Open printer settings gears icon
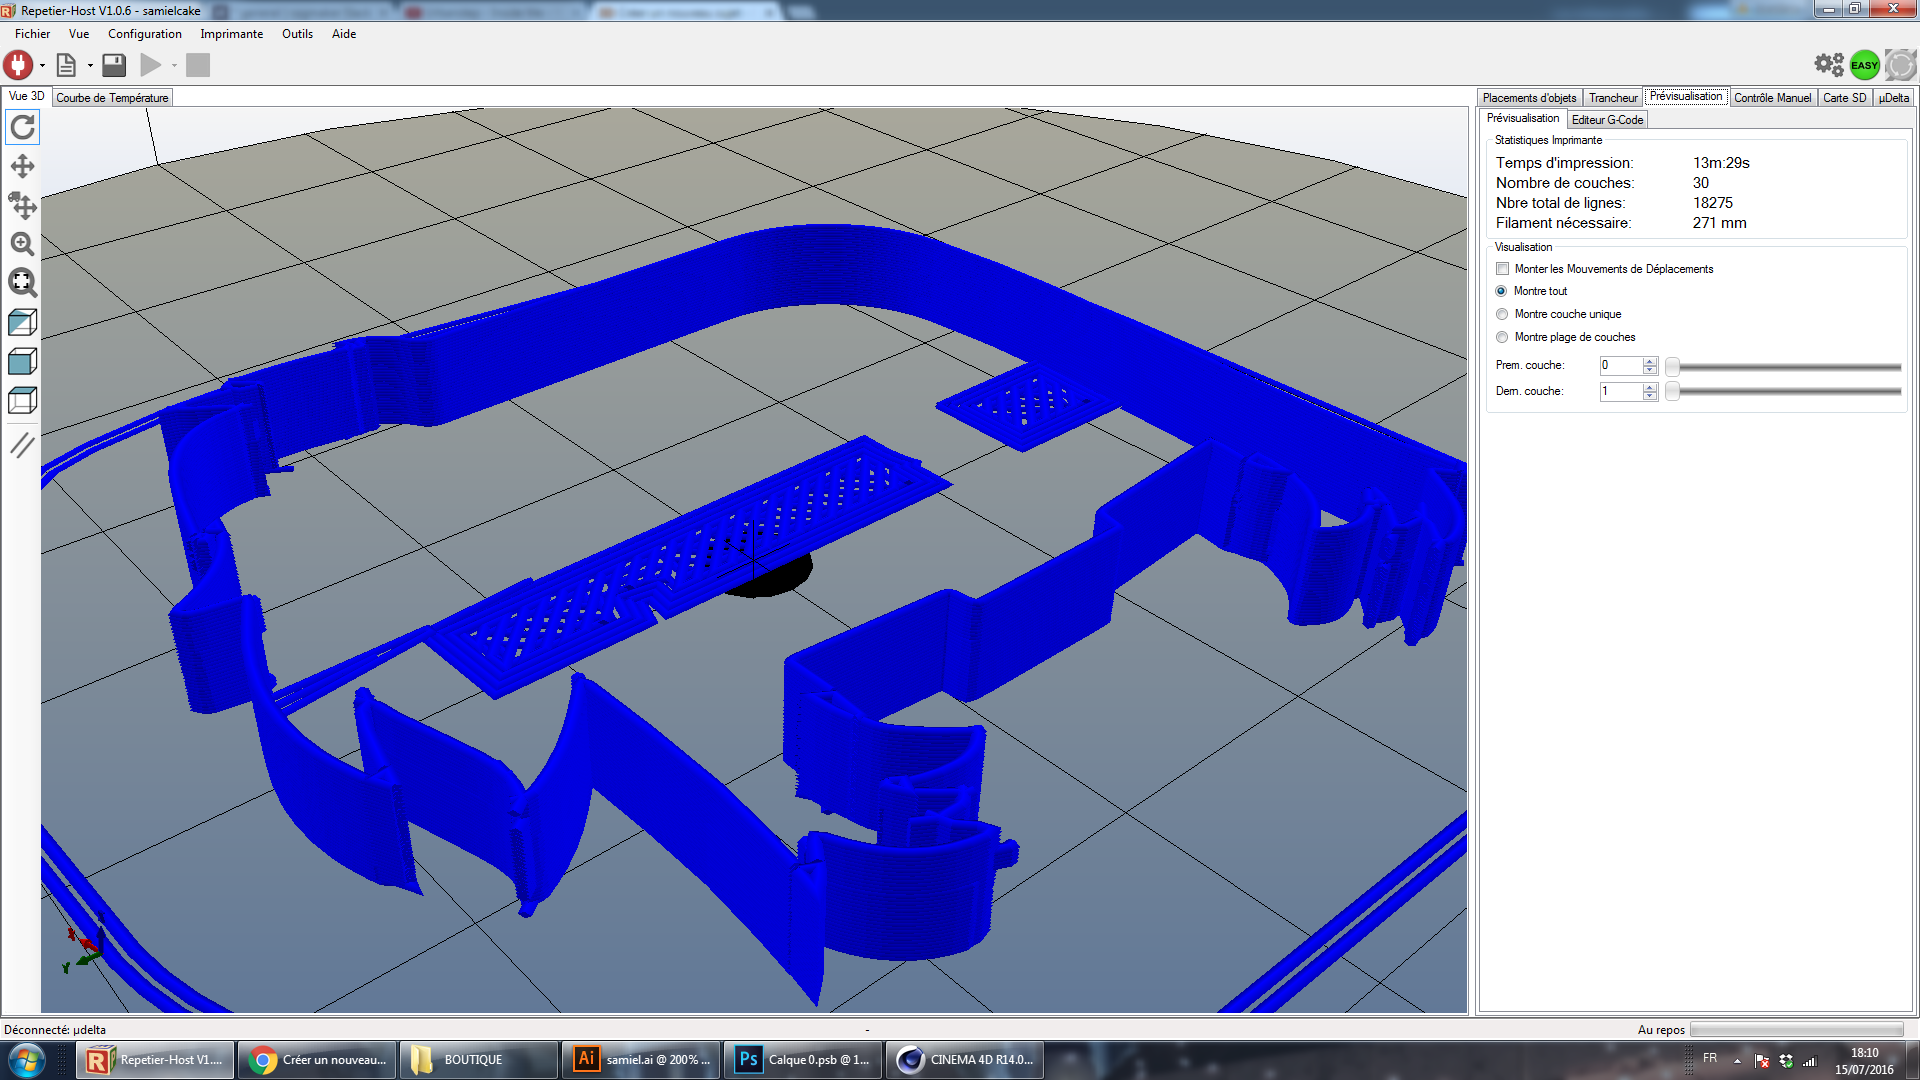Viewport: 1920px width, 1080px height. coord(1829,65)
